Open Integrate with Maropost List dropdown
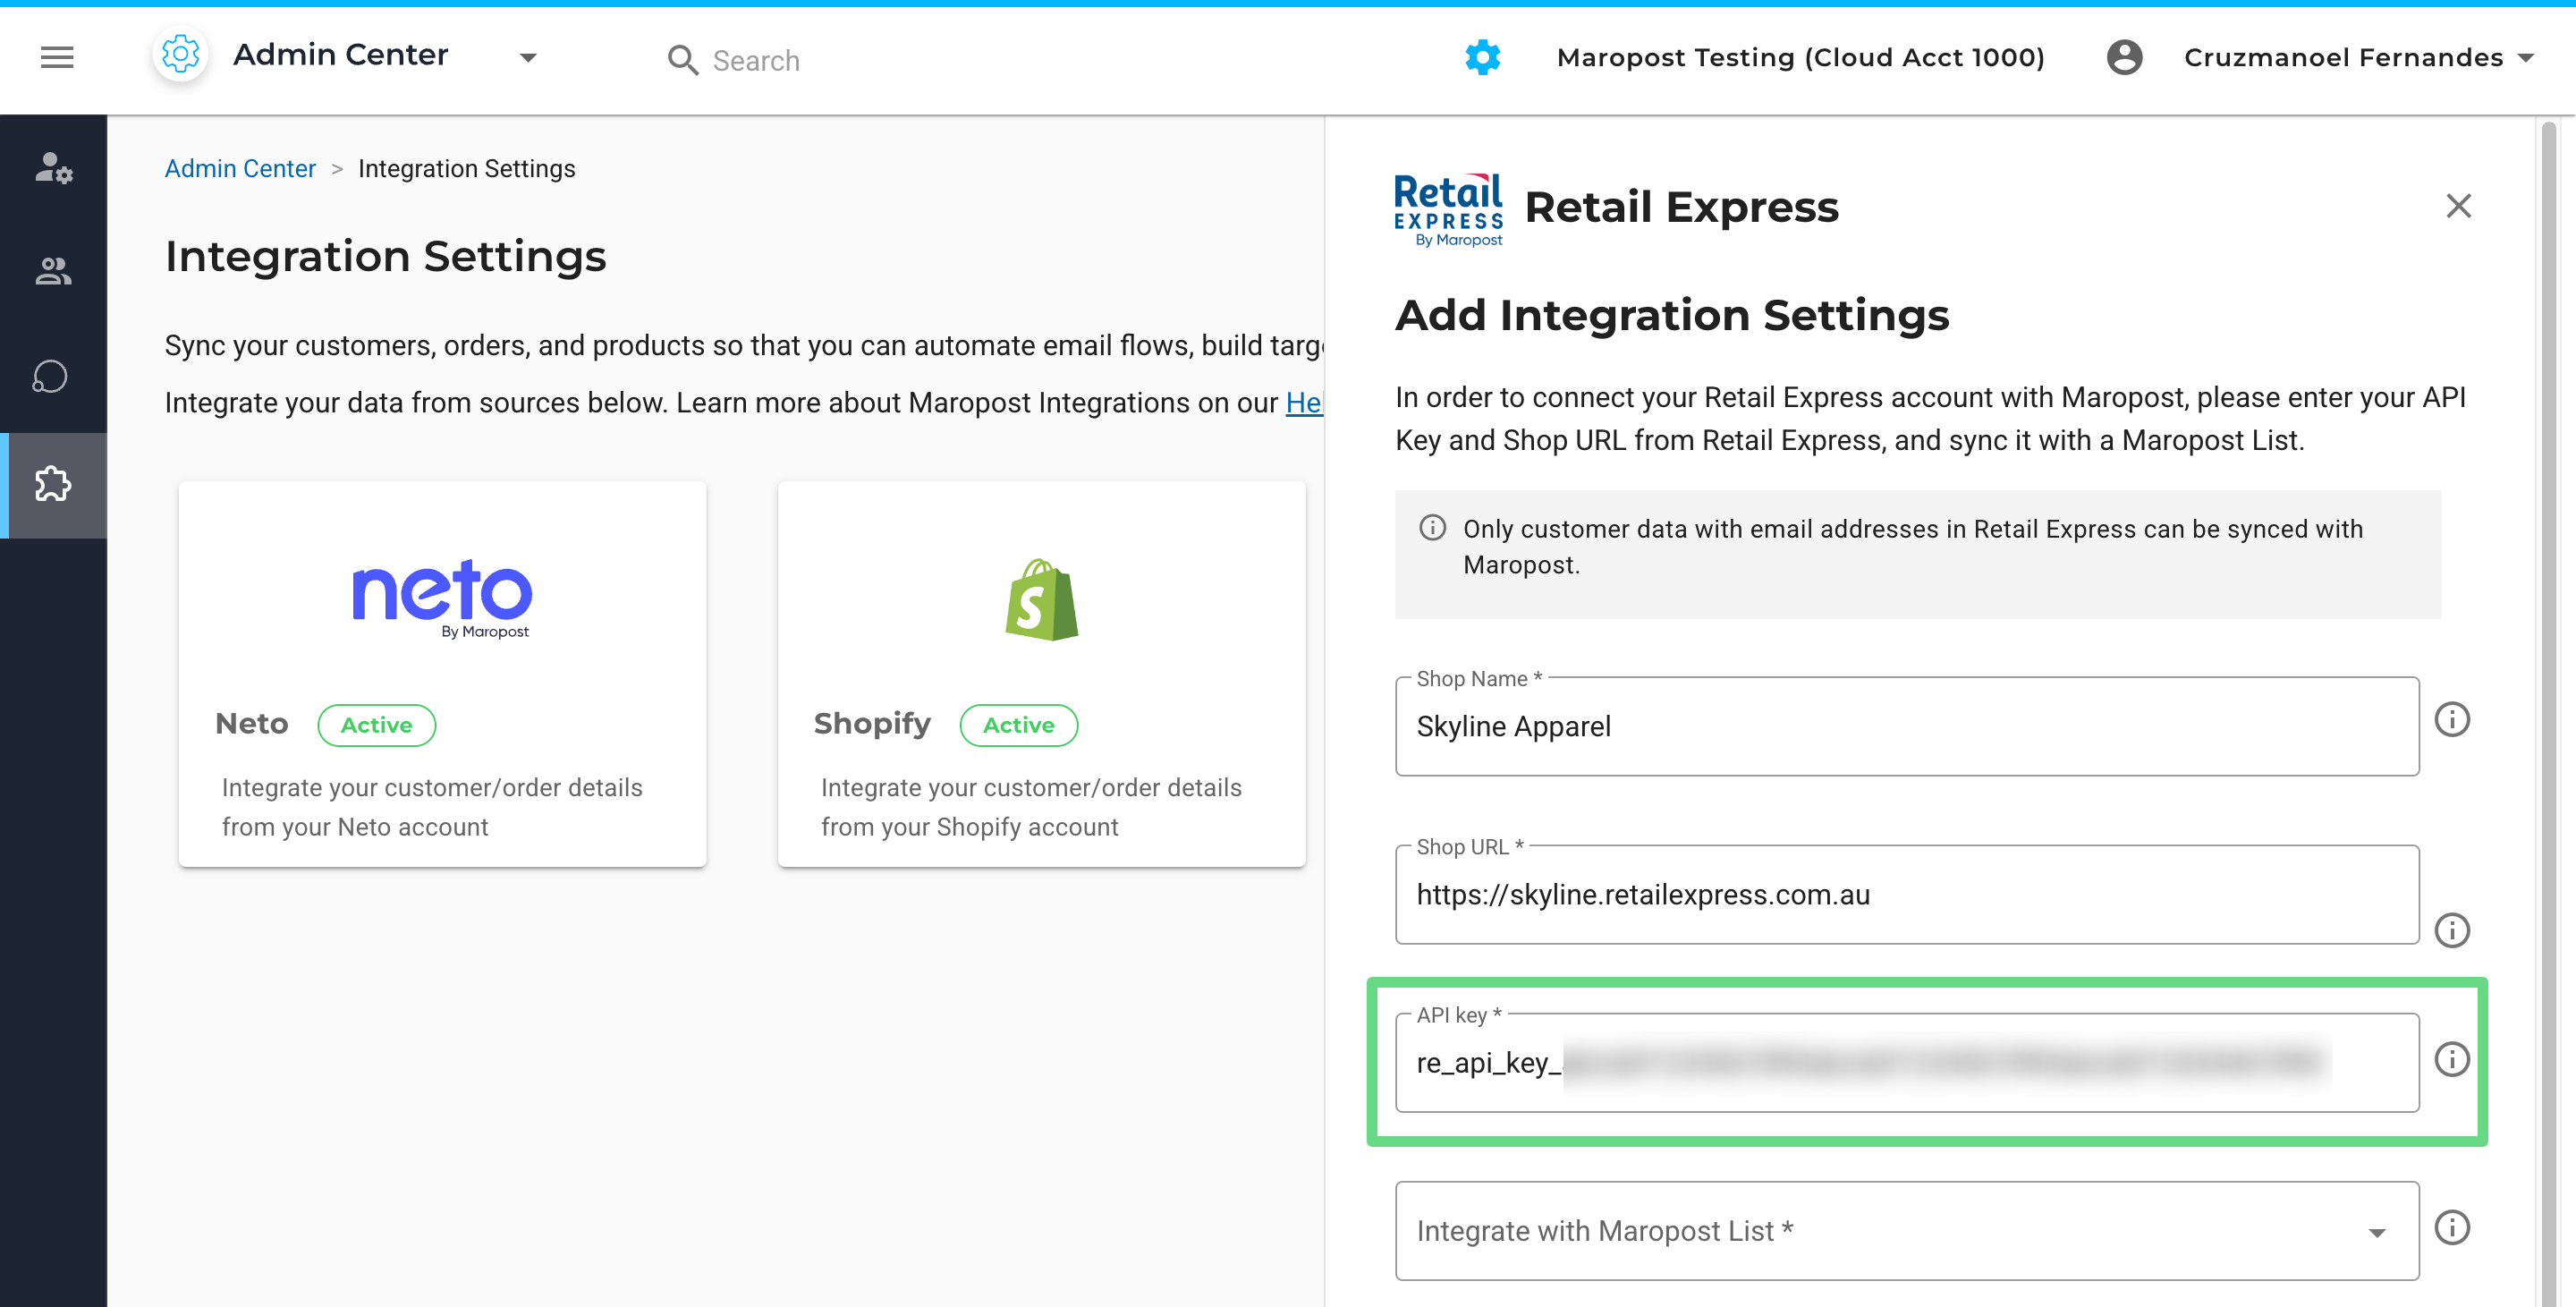The width and height of the screenshot is (2576, 1307). click(1906, 1231)
